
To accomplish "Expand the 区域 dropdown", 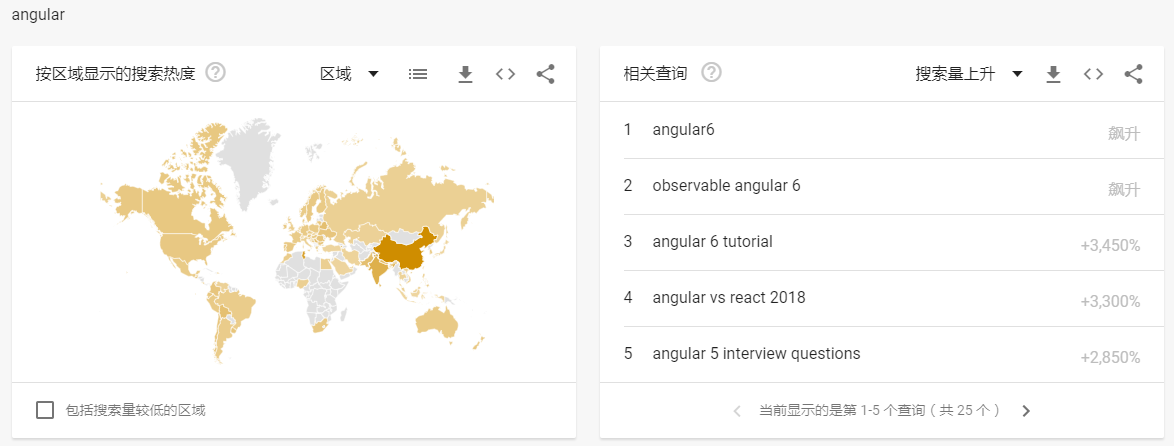I will pos(350,73).
